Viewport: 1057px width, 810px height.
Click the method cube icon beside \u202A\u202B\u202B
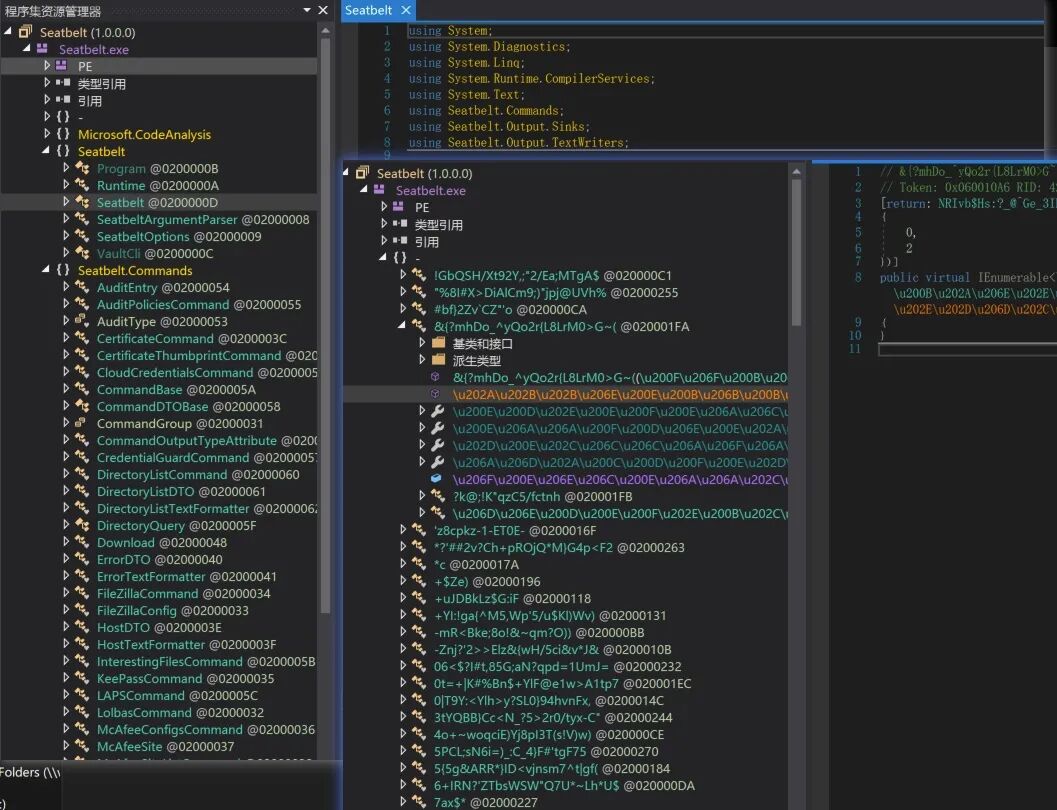(x=435, y=394)
